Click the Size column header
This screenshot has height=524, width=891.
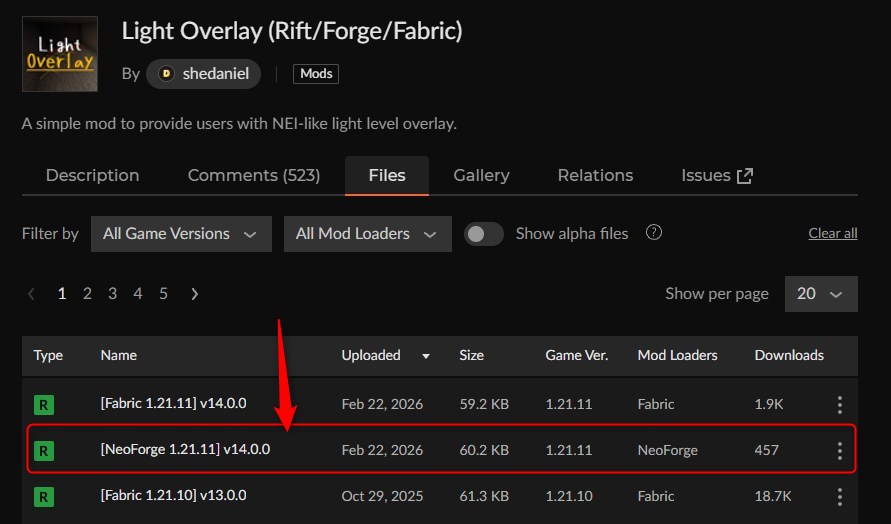472,355
